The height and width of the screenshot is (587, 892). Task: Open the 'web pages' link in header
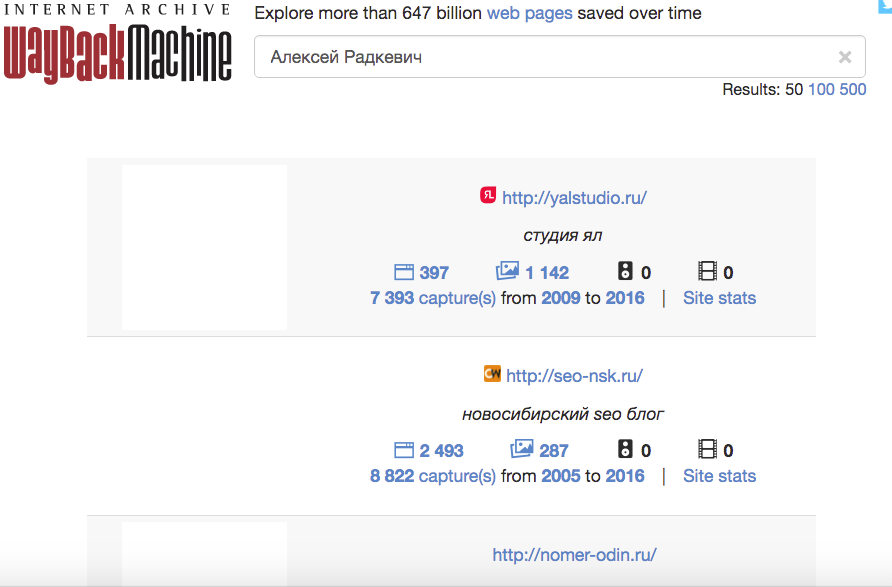[x=530, y=13]
